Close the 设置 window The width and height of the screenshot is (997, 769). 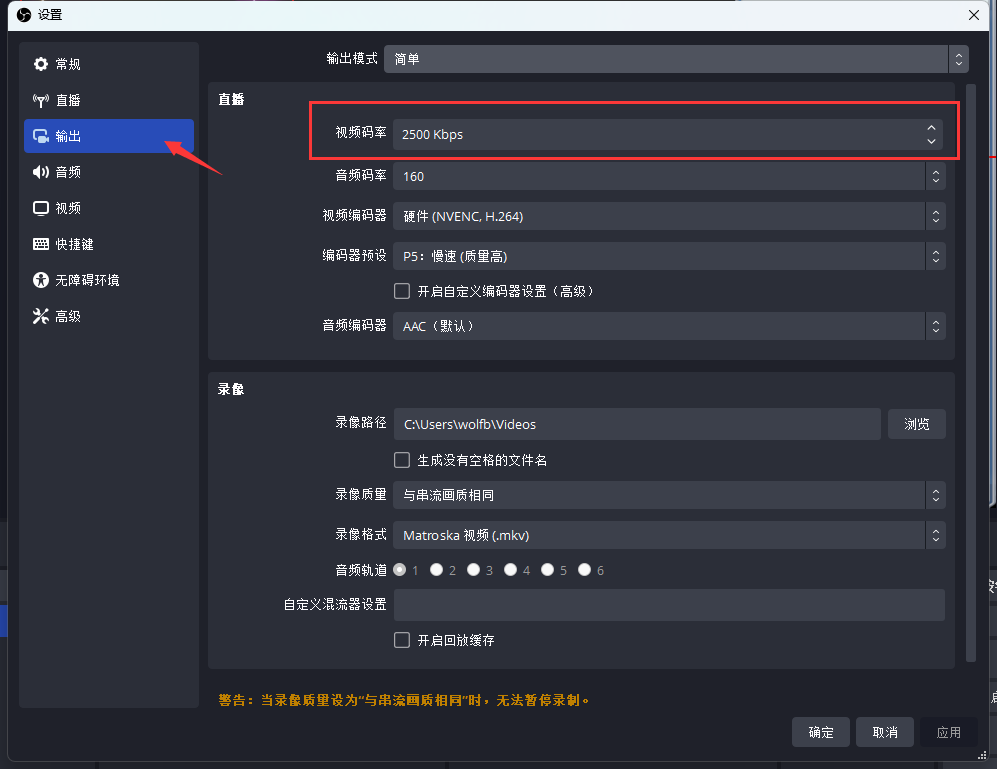973,15
